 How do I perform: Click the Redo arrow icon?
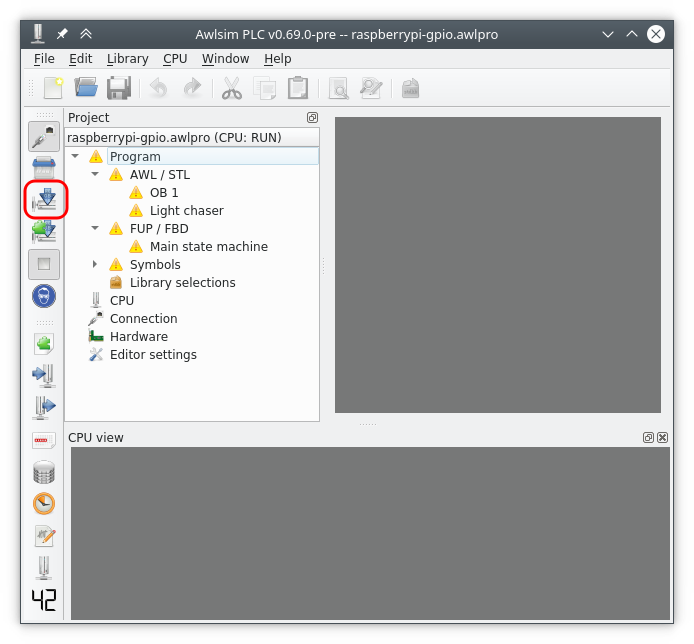coord(192,88)
